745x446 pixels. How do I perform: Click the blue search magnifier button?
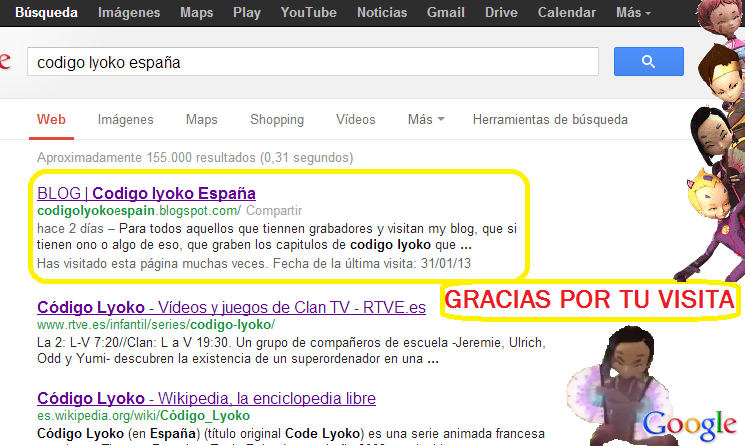tap(649, 61)
